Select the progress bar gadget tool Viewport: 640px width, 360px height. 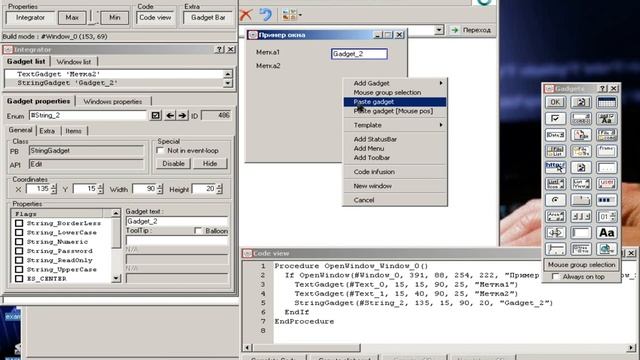coord(607,200)
